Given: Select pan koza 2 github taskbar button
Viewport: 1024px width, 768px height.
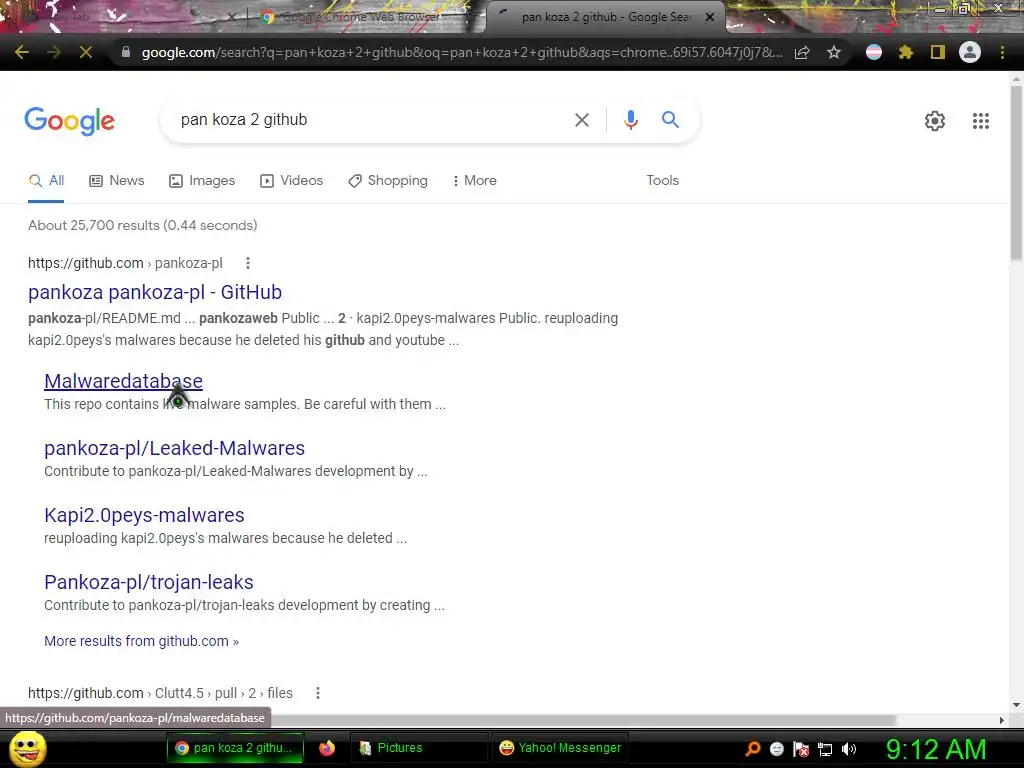Looking at the screenshot, I should pyautogui.click(x=235, y=748).
